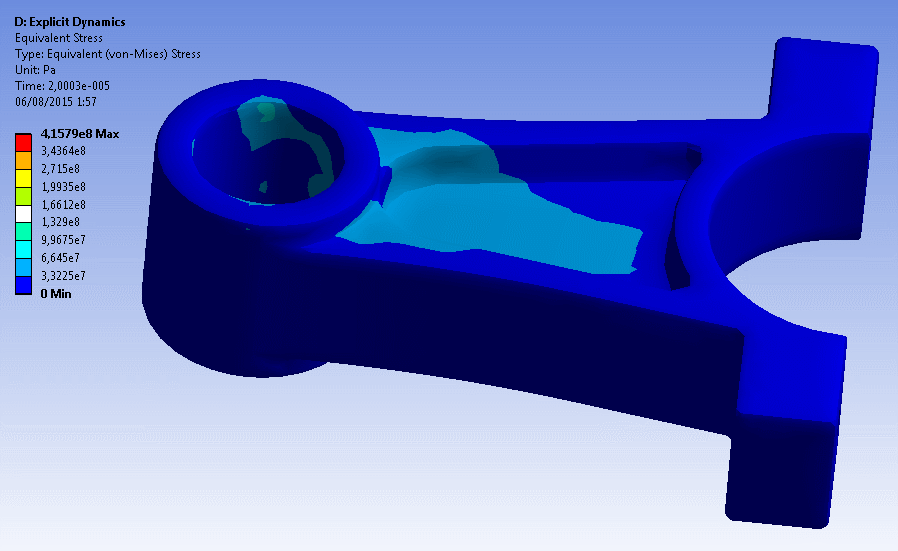Click the light blue stressed web region
The height and width of the screenshot is (551, 898).
coord(500,215)
